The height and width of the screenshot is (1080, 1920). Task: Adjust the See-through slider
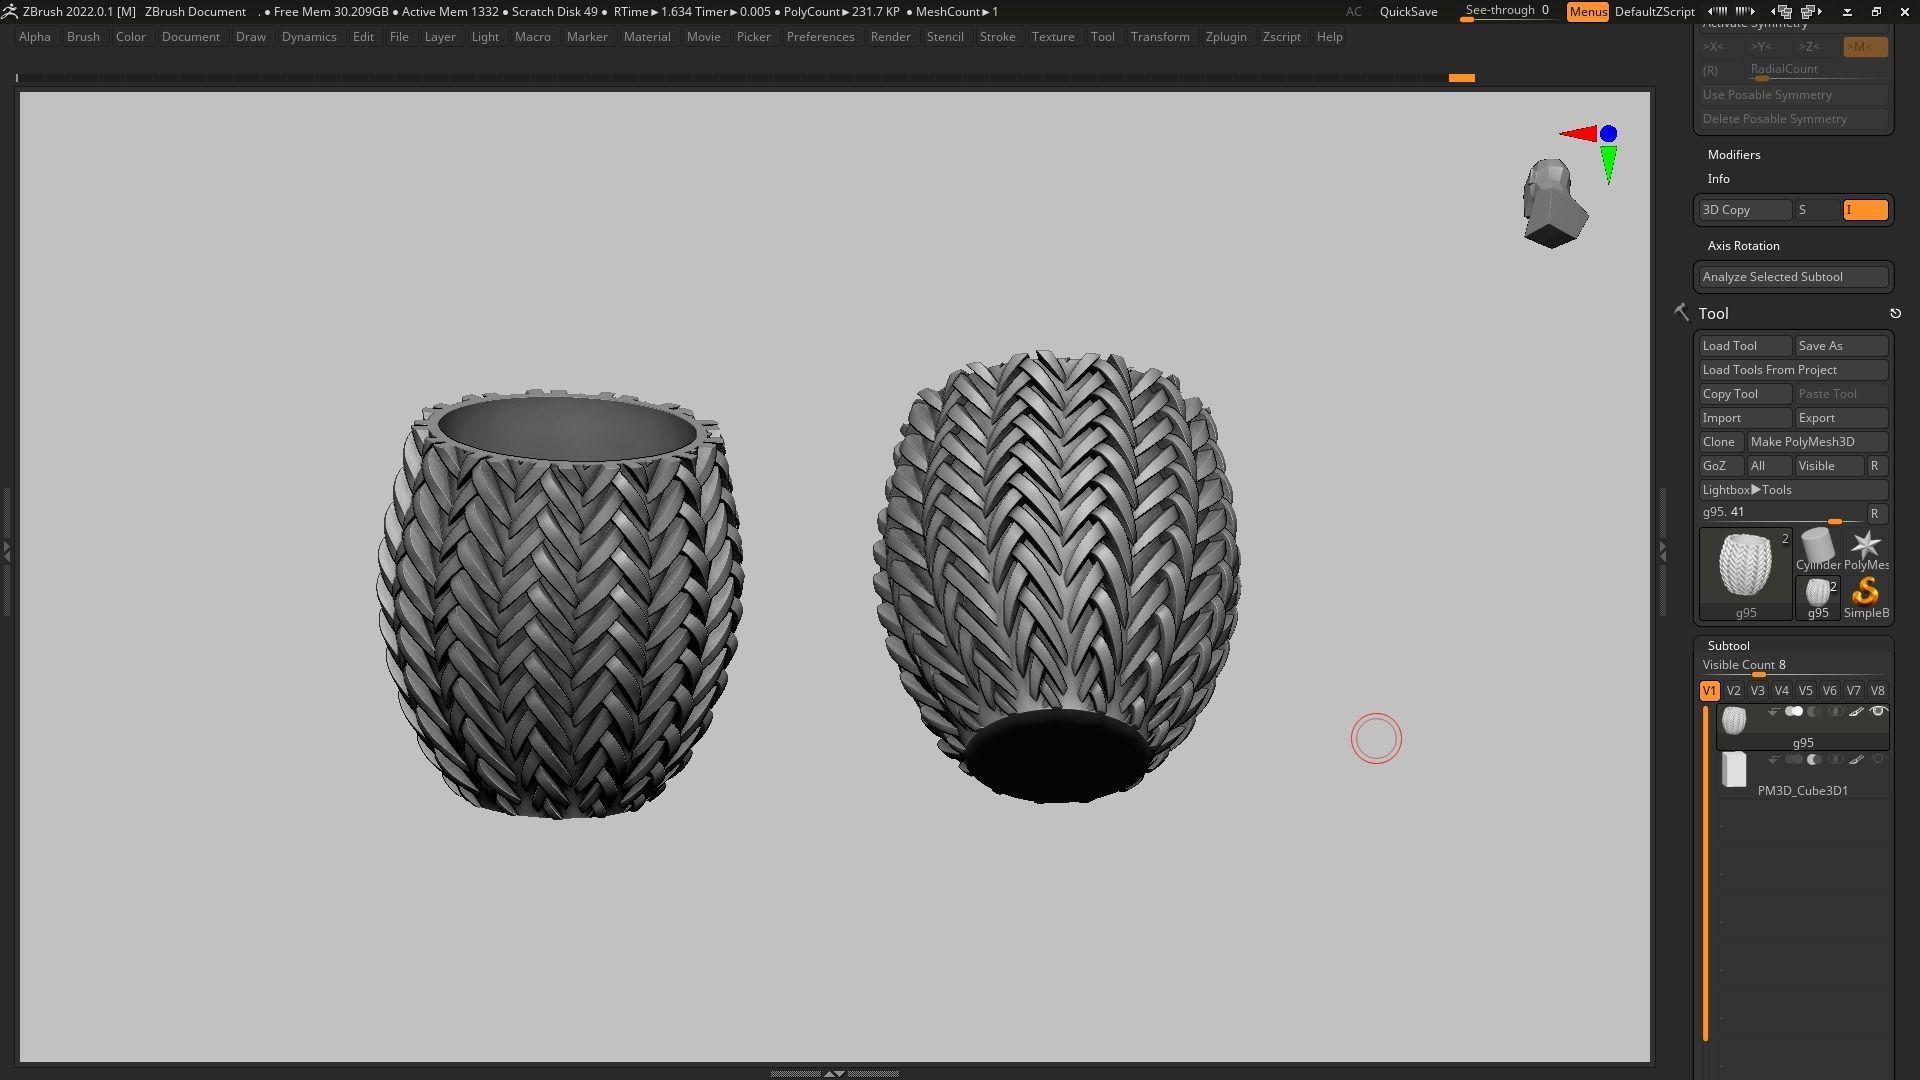[1506, 12]
